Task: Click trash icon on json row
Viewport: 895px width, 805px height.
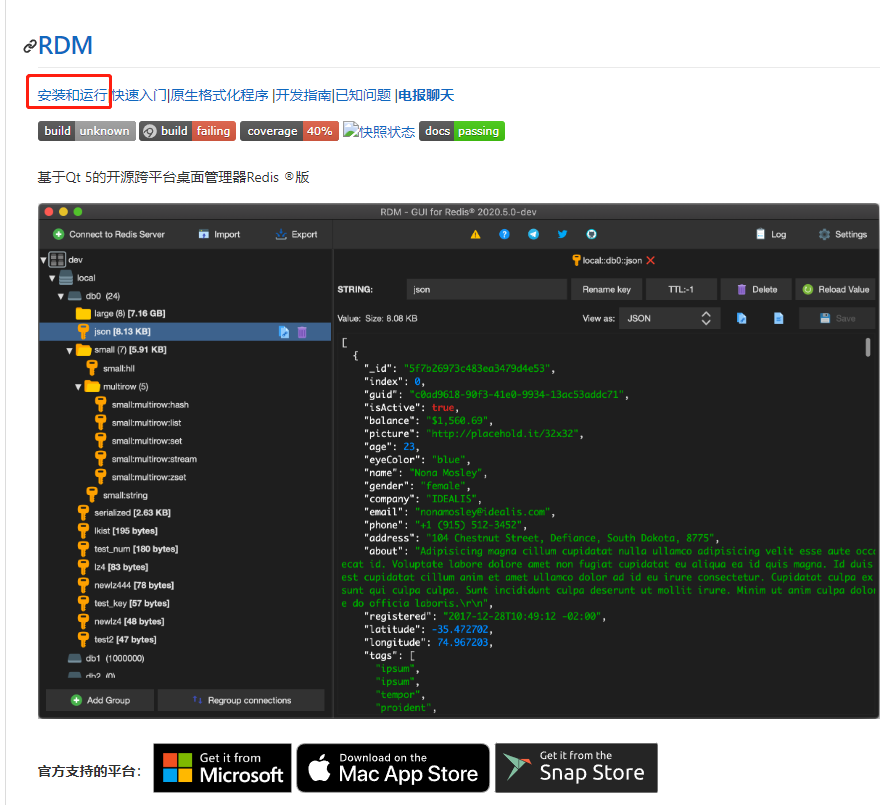Action: point(302,332)
